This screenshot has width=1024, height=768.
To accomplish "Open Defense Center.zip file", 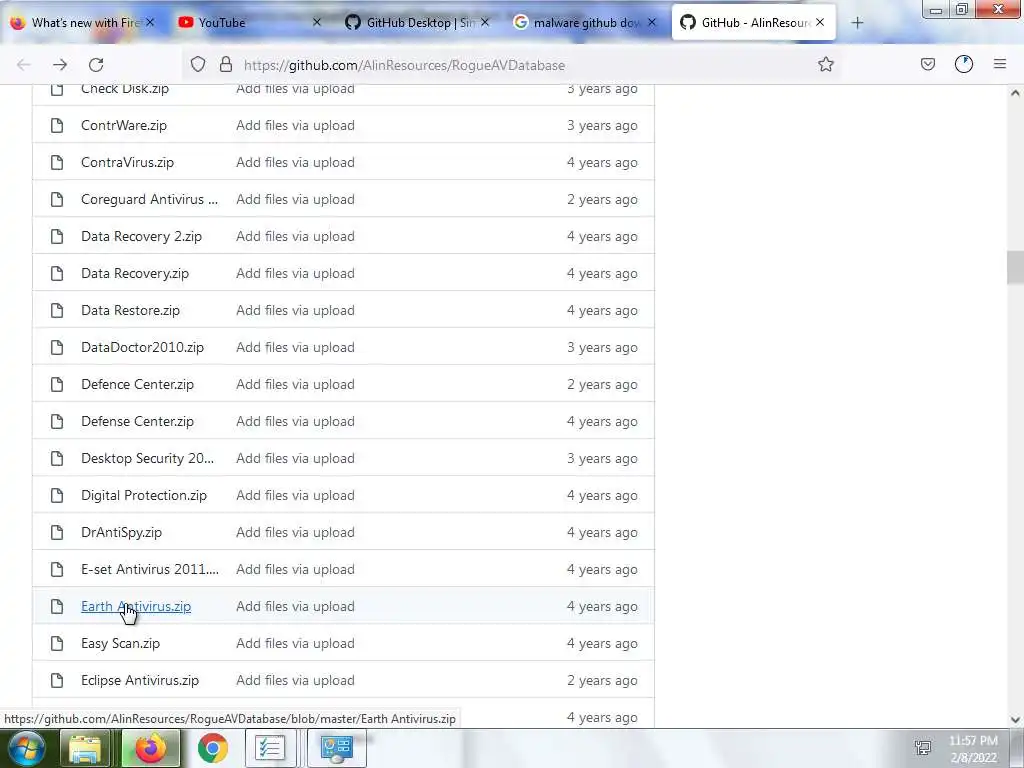I will tap(137, 422).
